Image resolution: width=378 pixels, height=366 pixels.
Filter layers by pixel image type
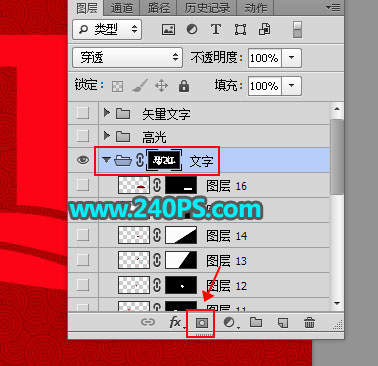(168, 30)
